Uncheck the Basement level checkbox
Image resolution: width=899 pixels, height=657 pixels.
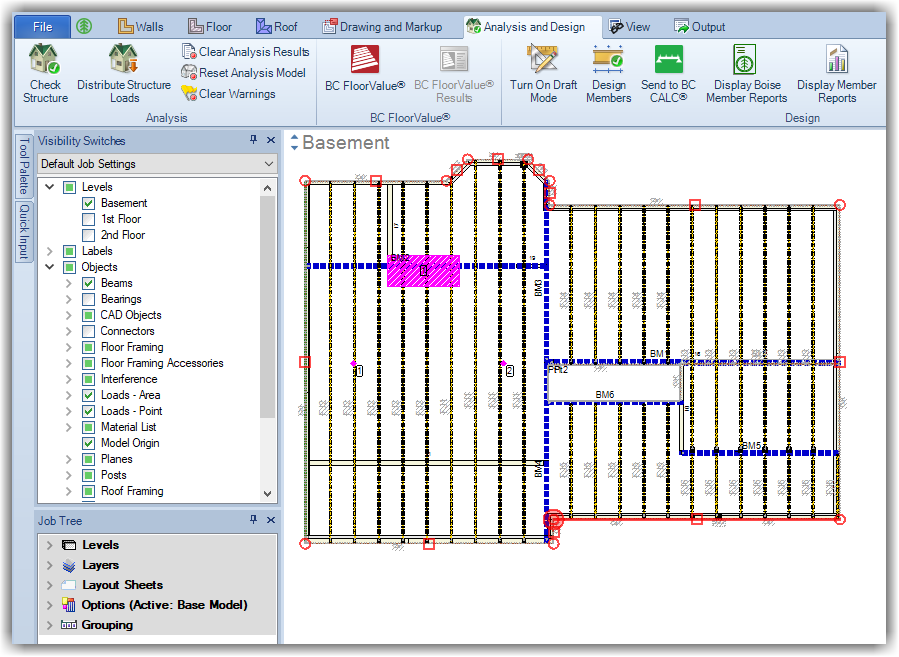[89, 203]
